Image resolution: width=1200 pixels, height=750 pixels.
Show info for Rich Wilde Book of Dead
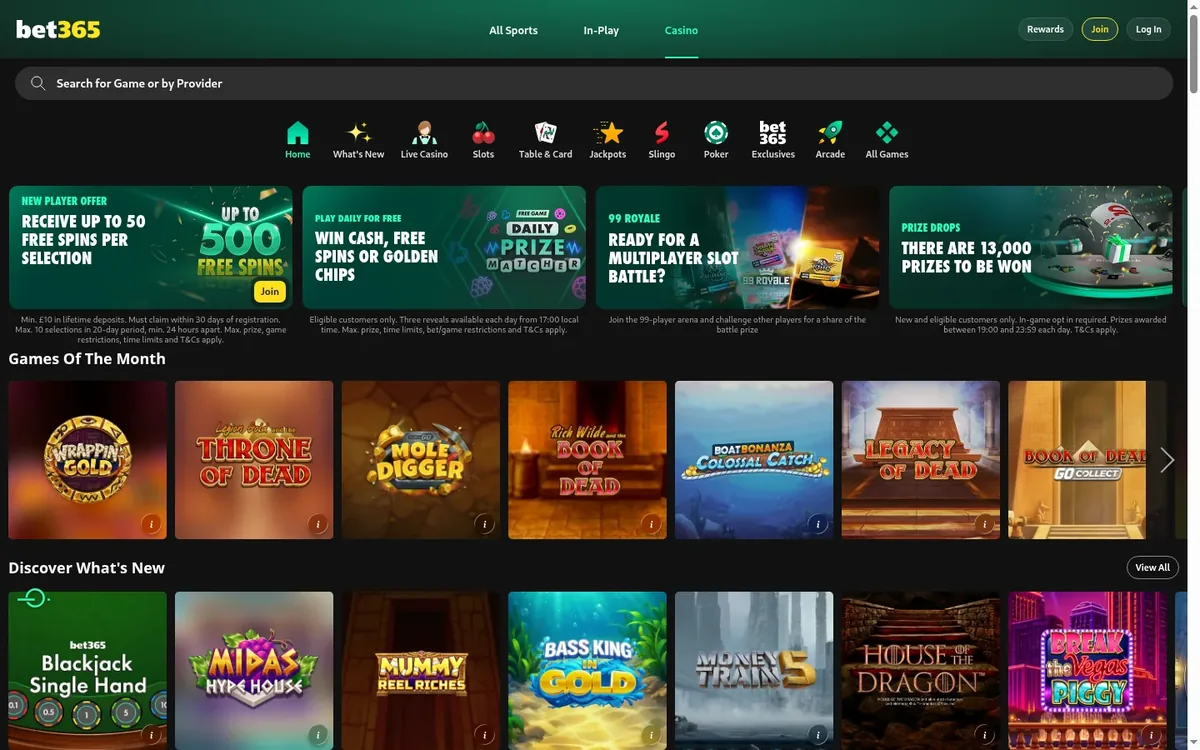(651, 523)
